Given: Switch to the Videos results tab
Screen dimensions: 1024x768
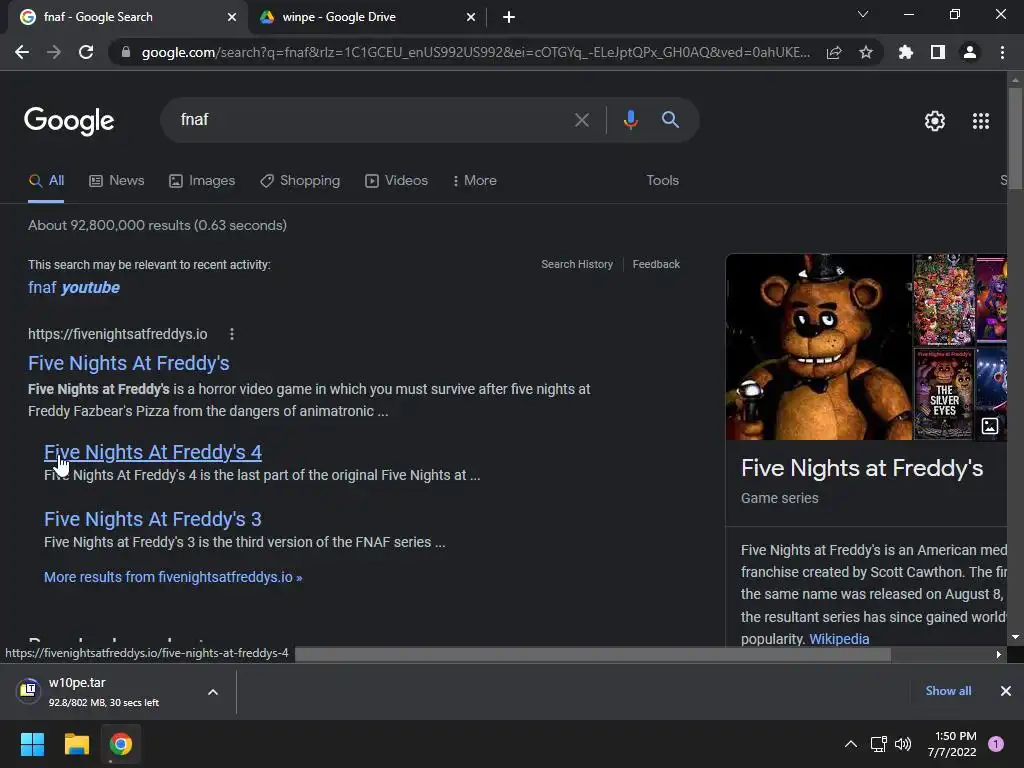Looking at the screenshot, I should (x=396, y=181).
